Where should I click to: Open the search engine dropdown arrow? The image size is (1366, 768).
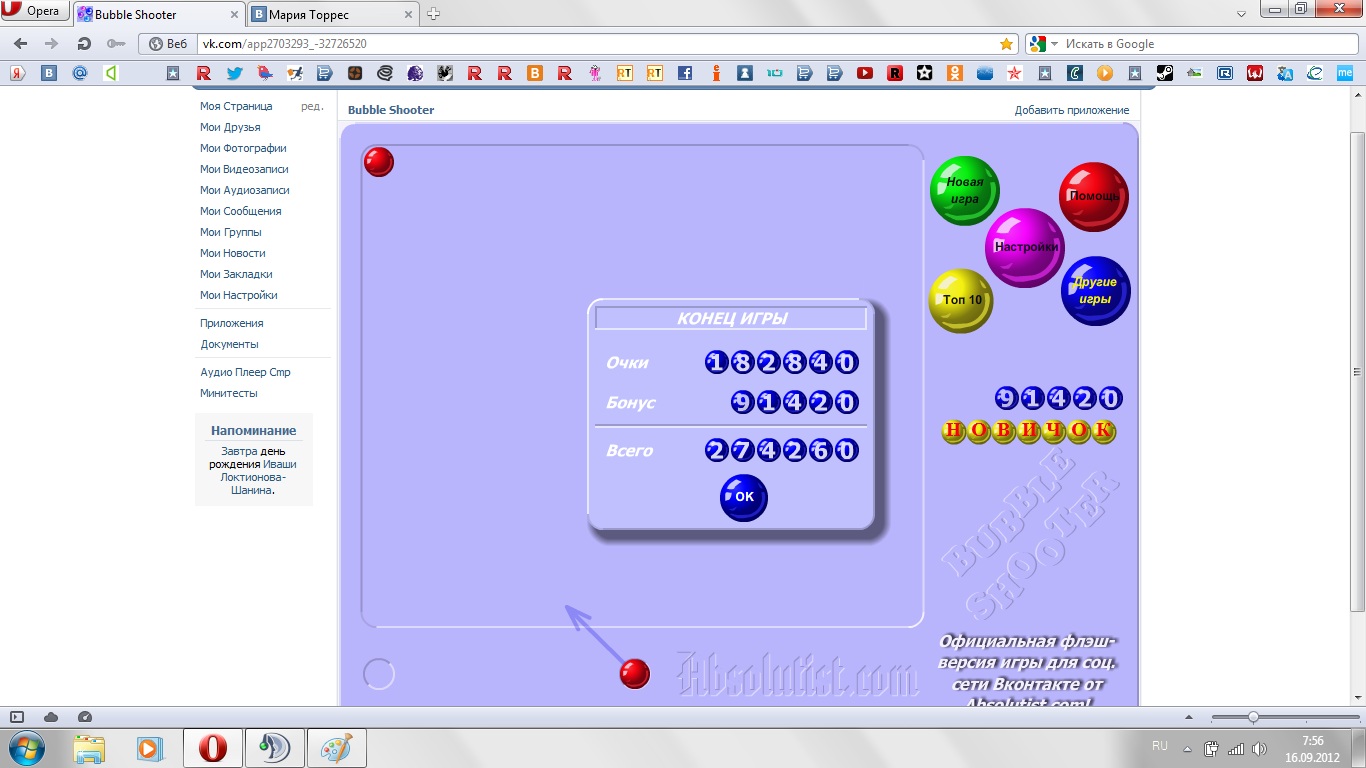point(1054,44)
